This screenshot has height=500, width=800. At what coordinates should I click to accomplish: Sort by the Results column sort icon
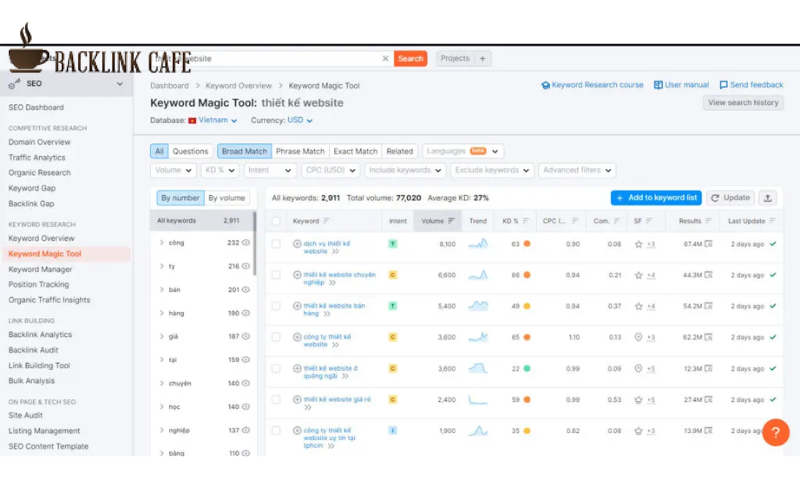click(x=708, y=221)
